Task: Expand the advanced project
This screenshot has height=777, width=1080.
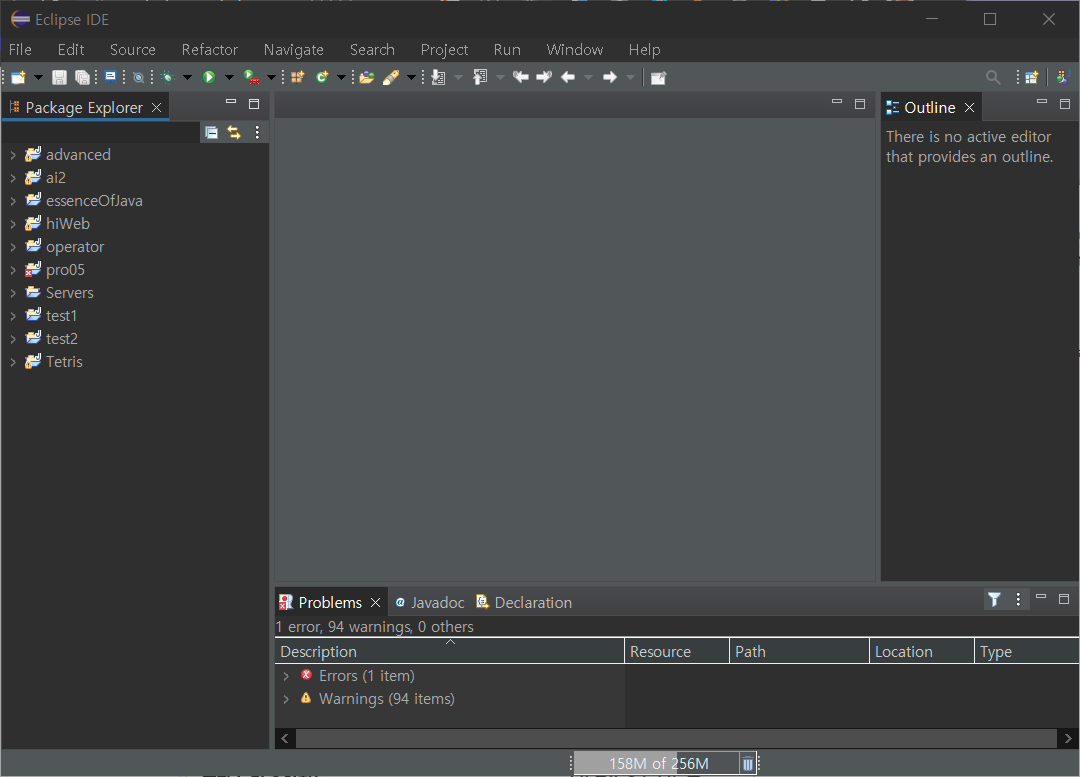Action: click(x=13, y=155)
